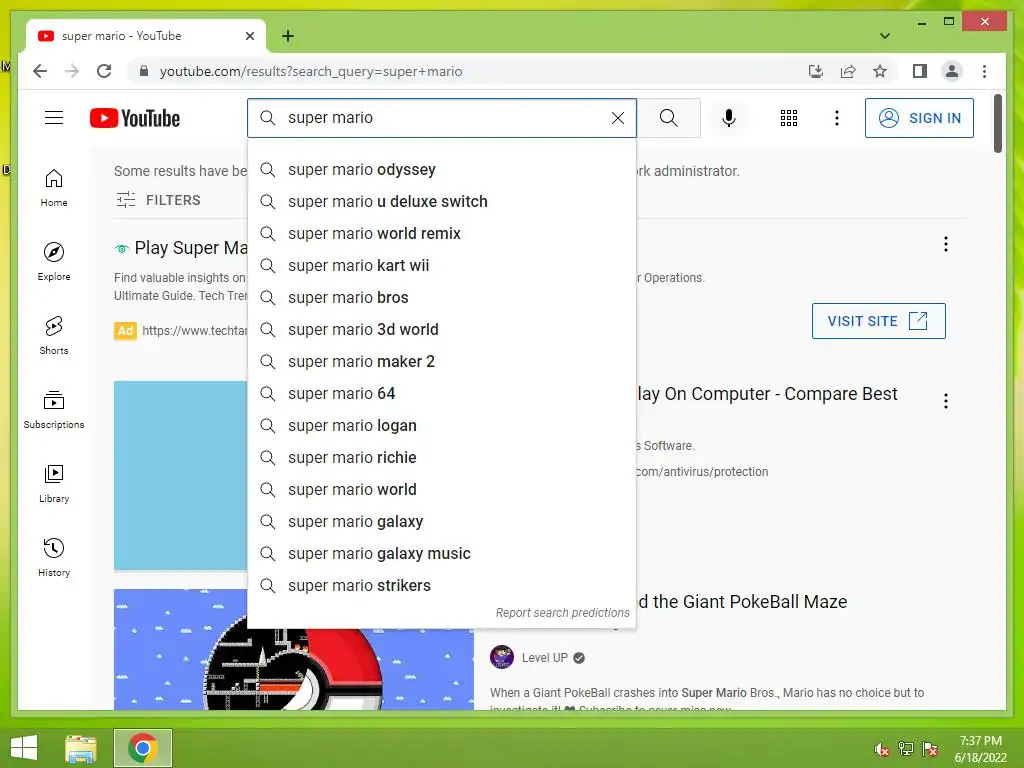Reload the page with the refresh icon
Image resolution: width=1024 pixels, height=768 pixels.
[x=104, y=71]
